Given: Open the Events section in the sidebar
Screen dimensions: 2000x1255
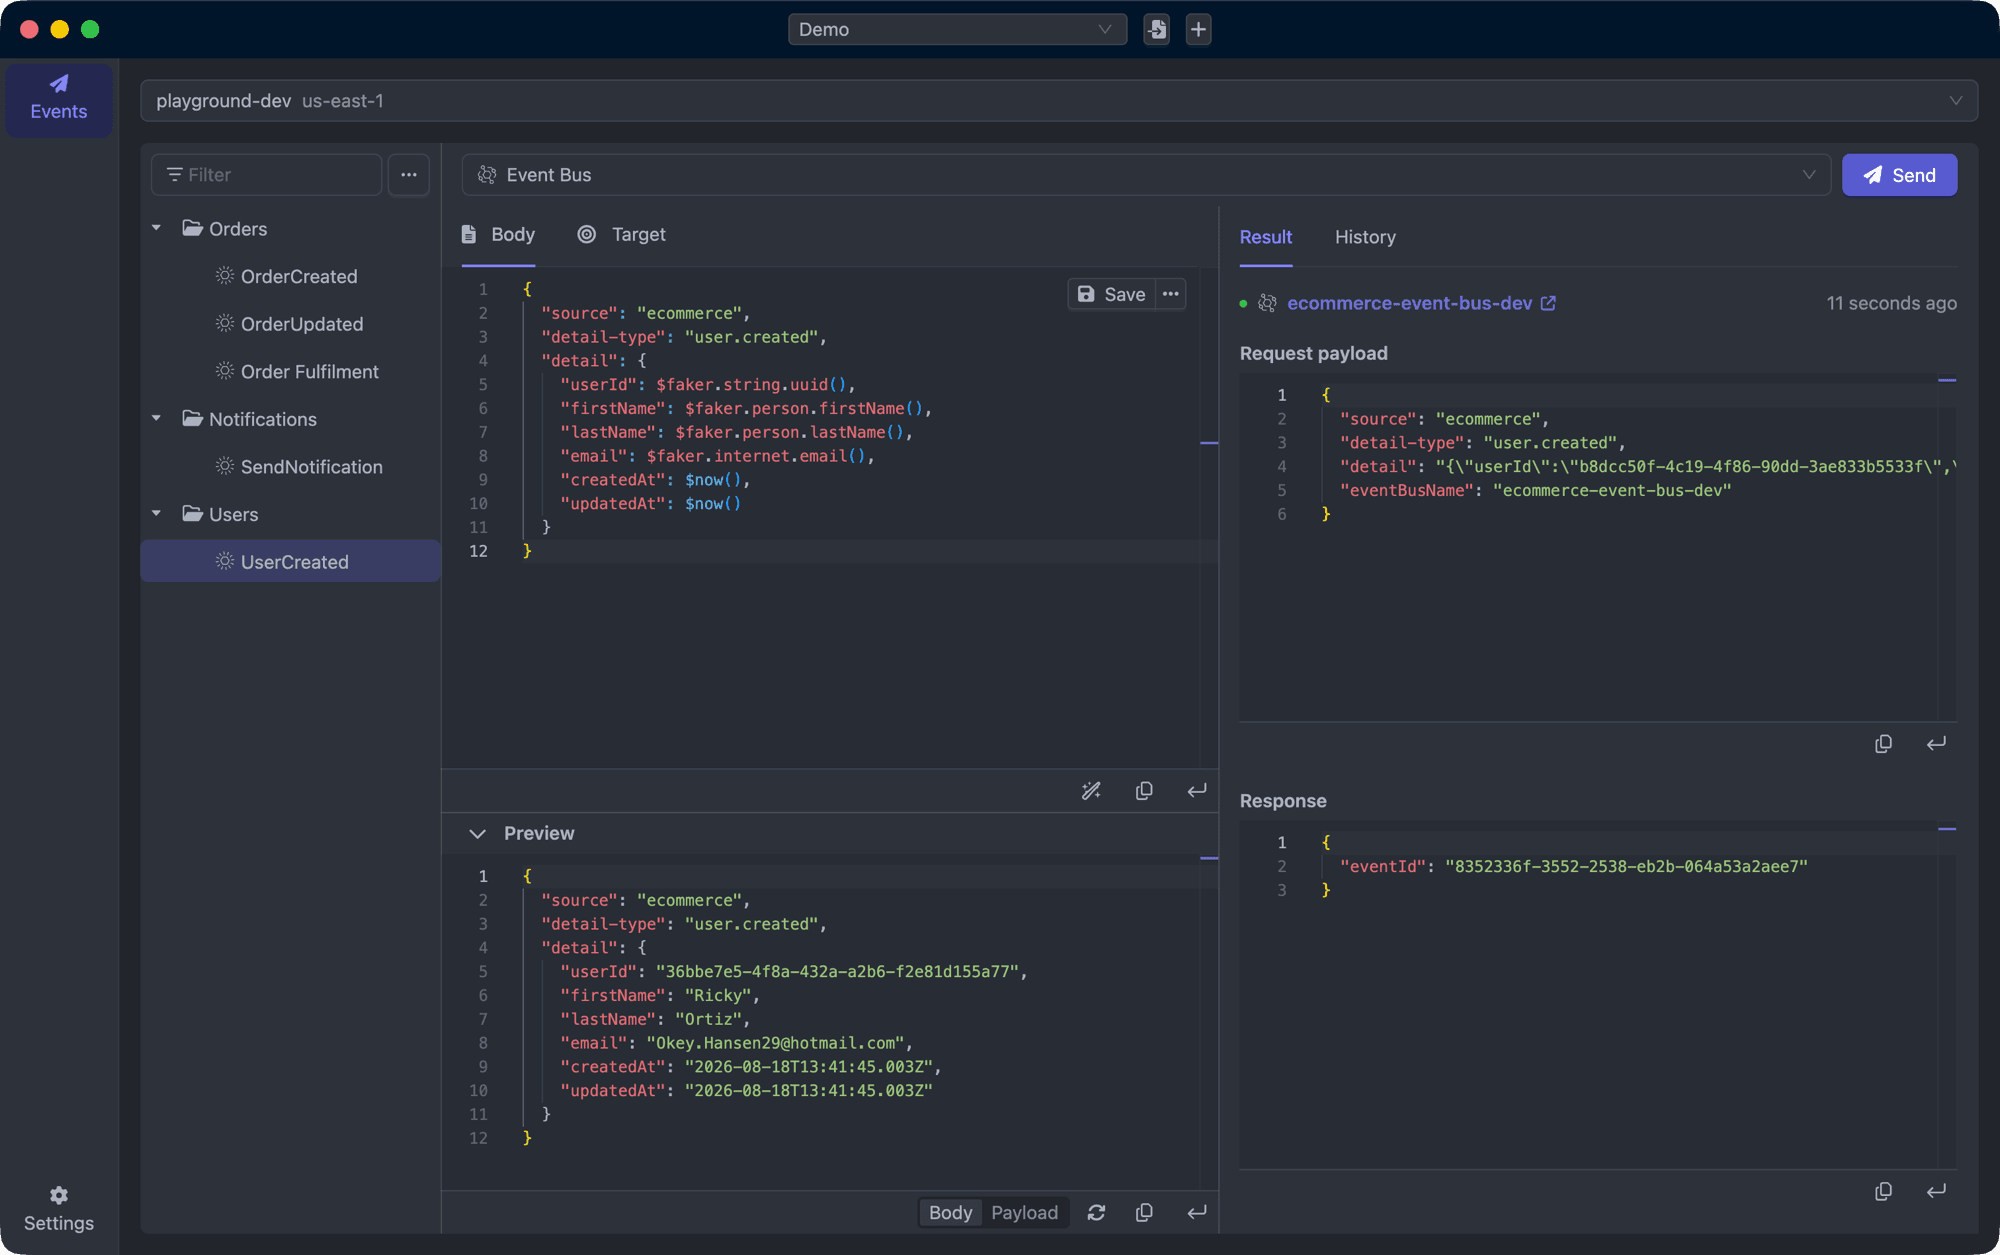Looking at the screenshot, I should 58,99.
